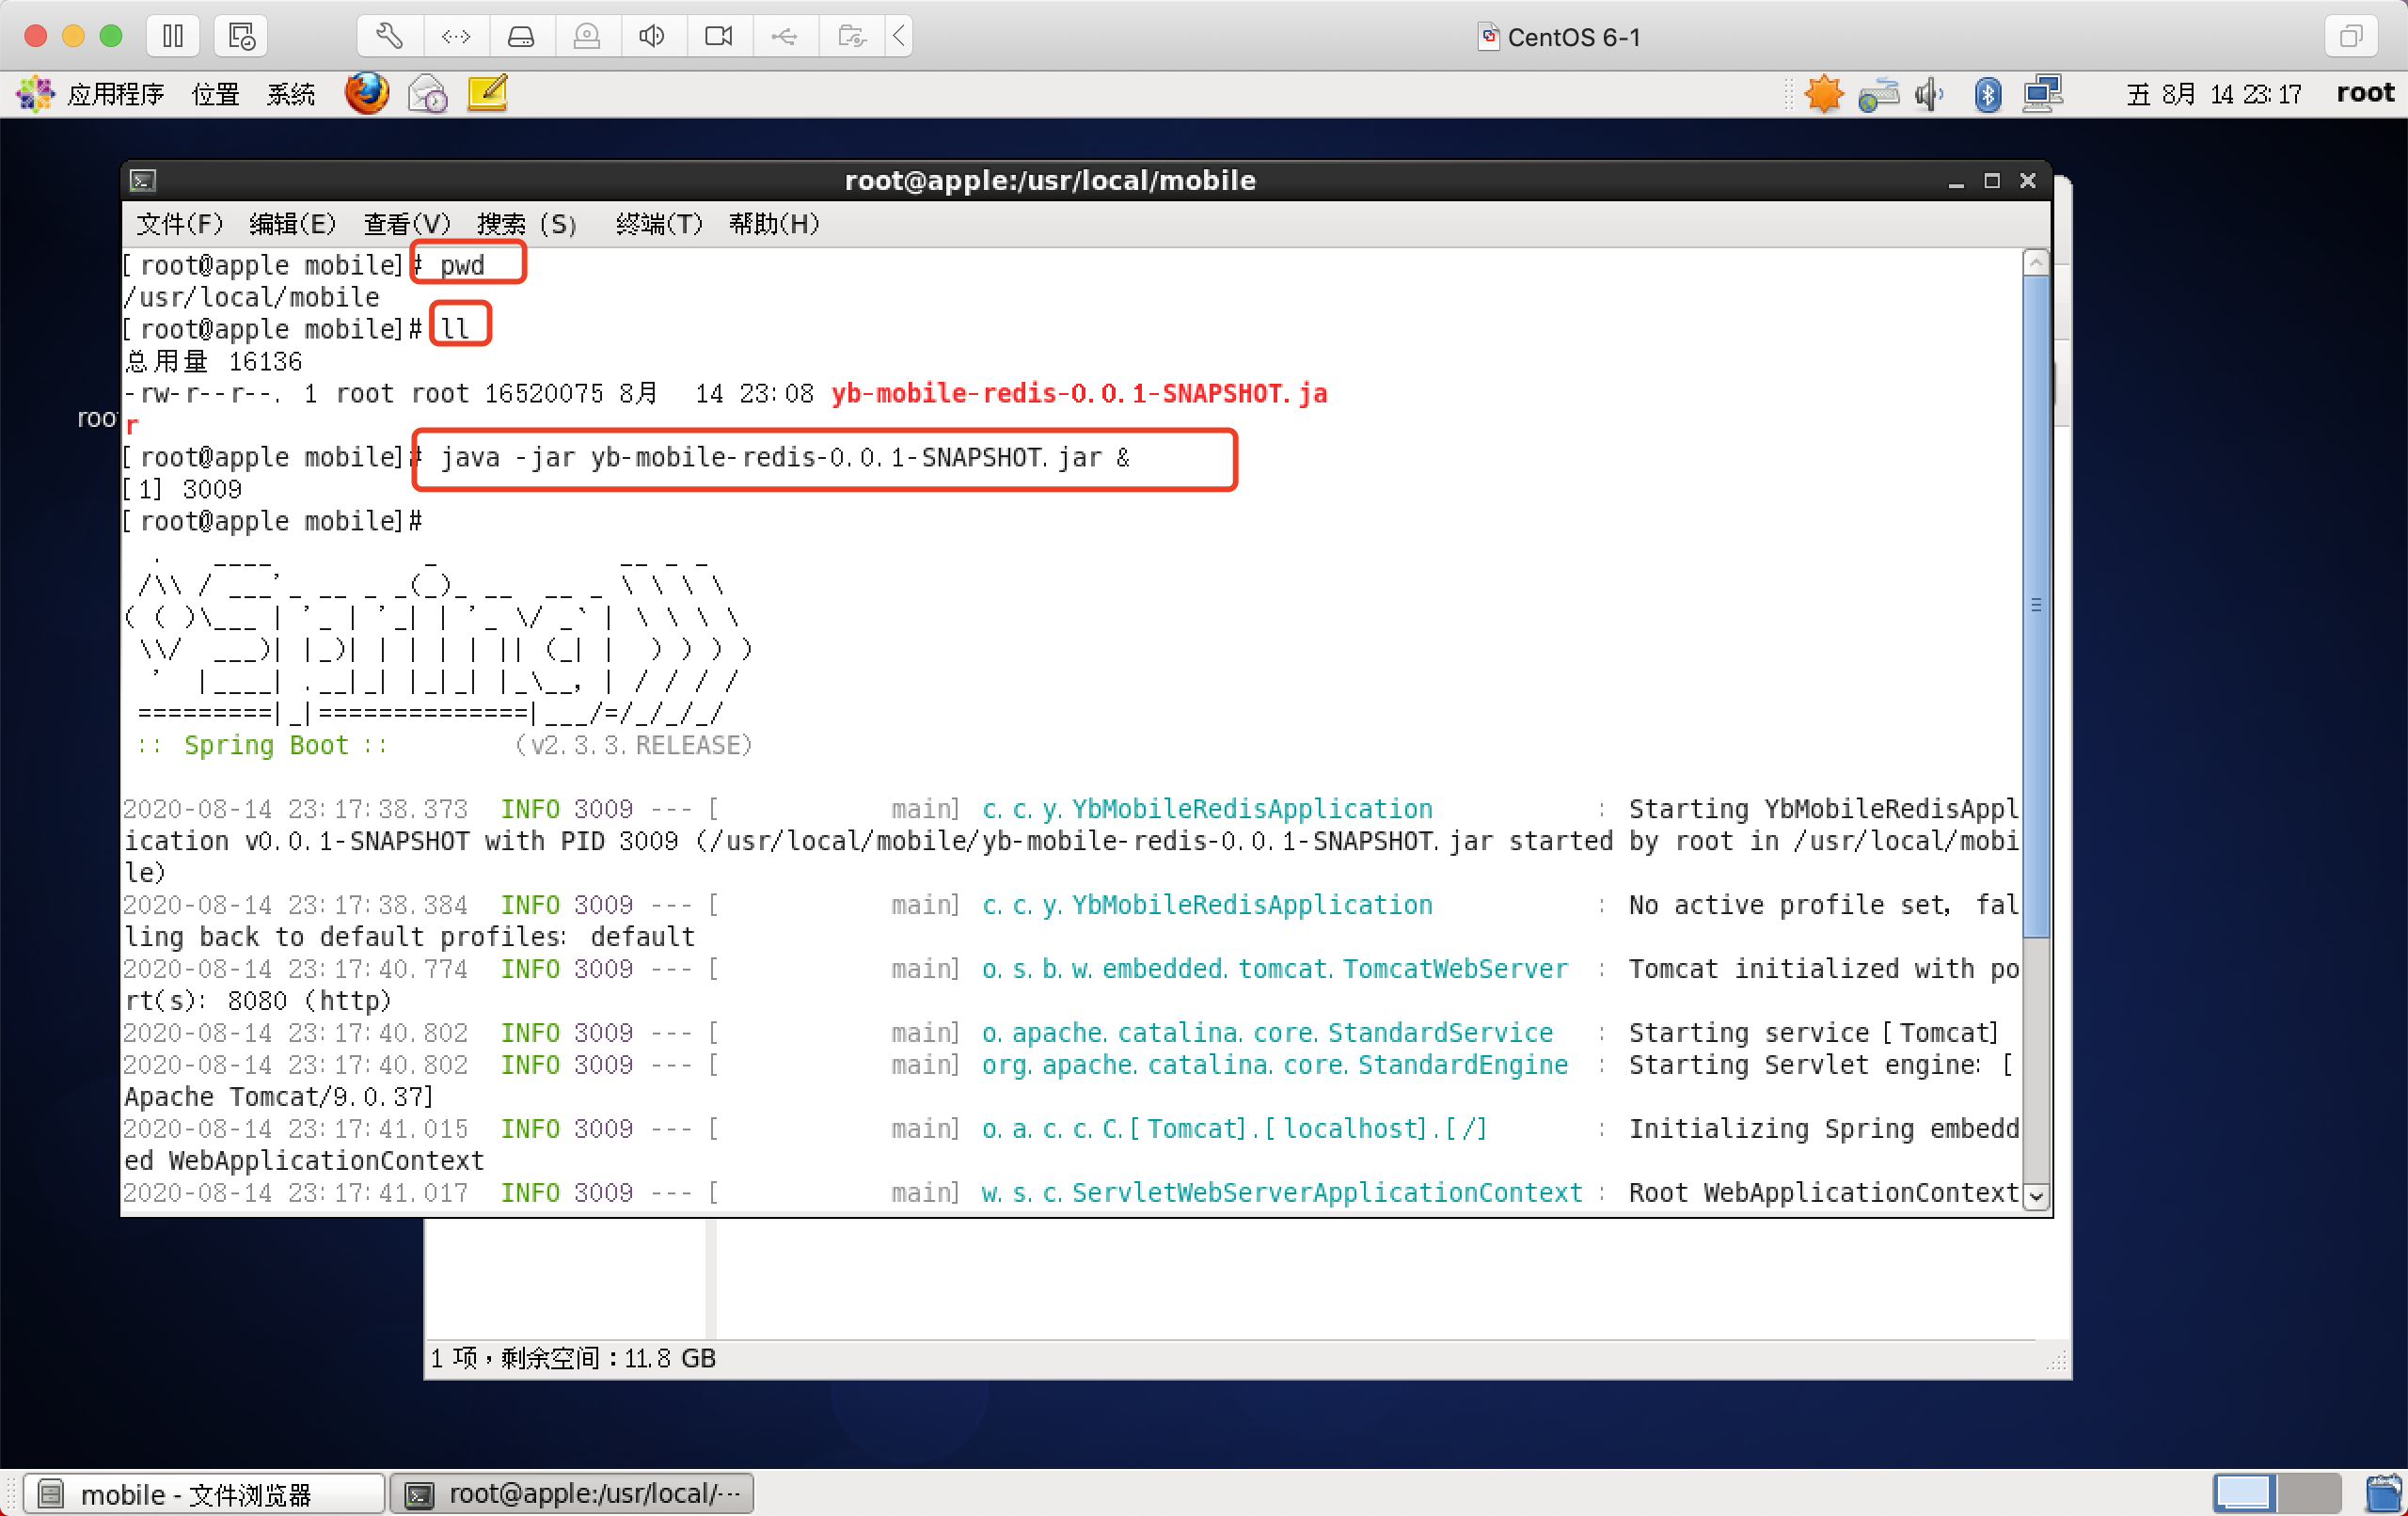Viewport: 2408px width, 1516px height.
Task: Click the Bluetooth tray icon
Action: pyautogui.click(x=1987, y=94)
